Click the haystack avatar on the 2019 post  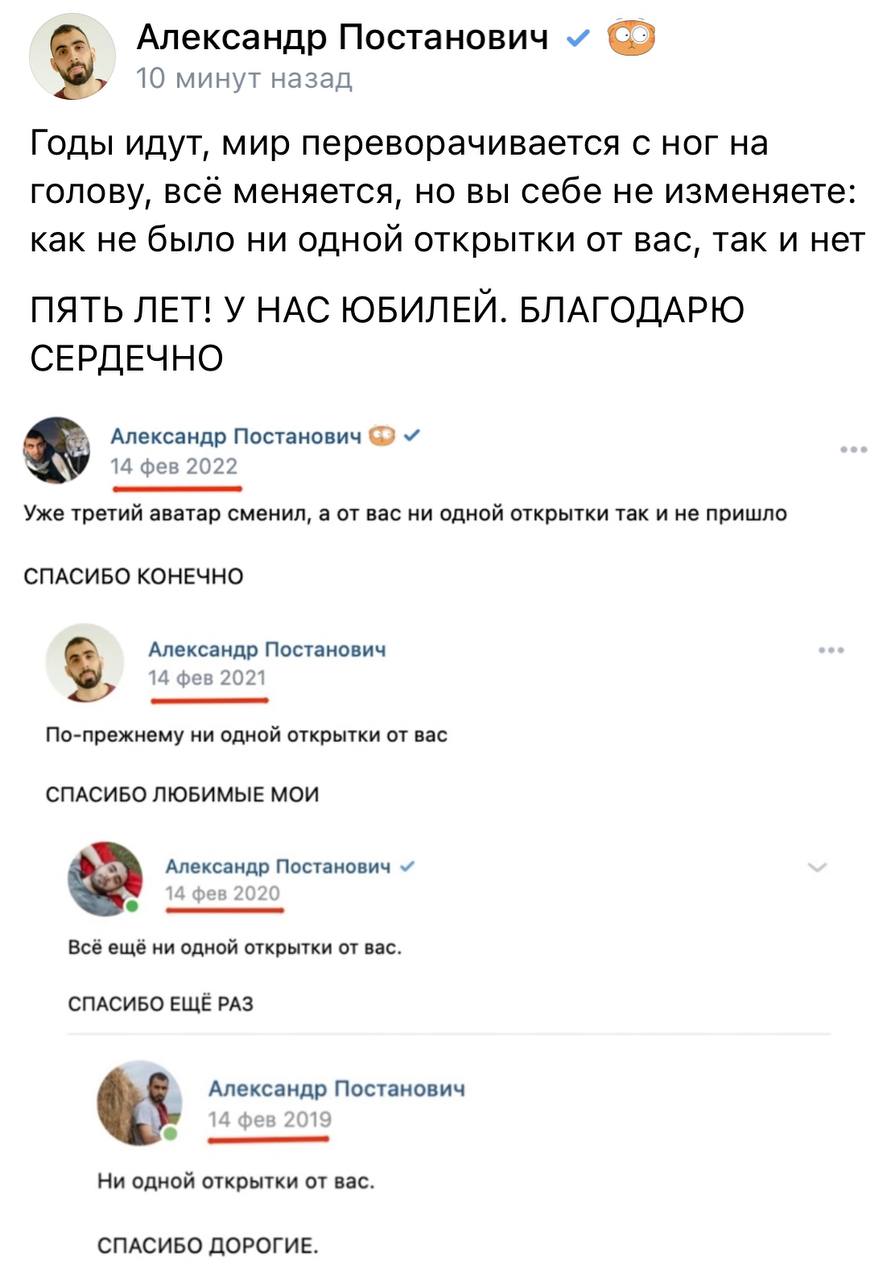click(139, 1103)
